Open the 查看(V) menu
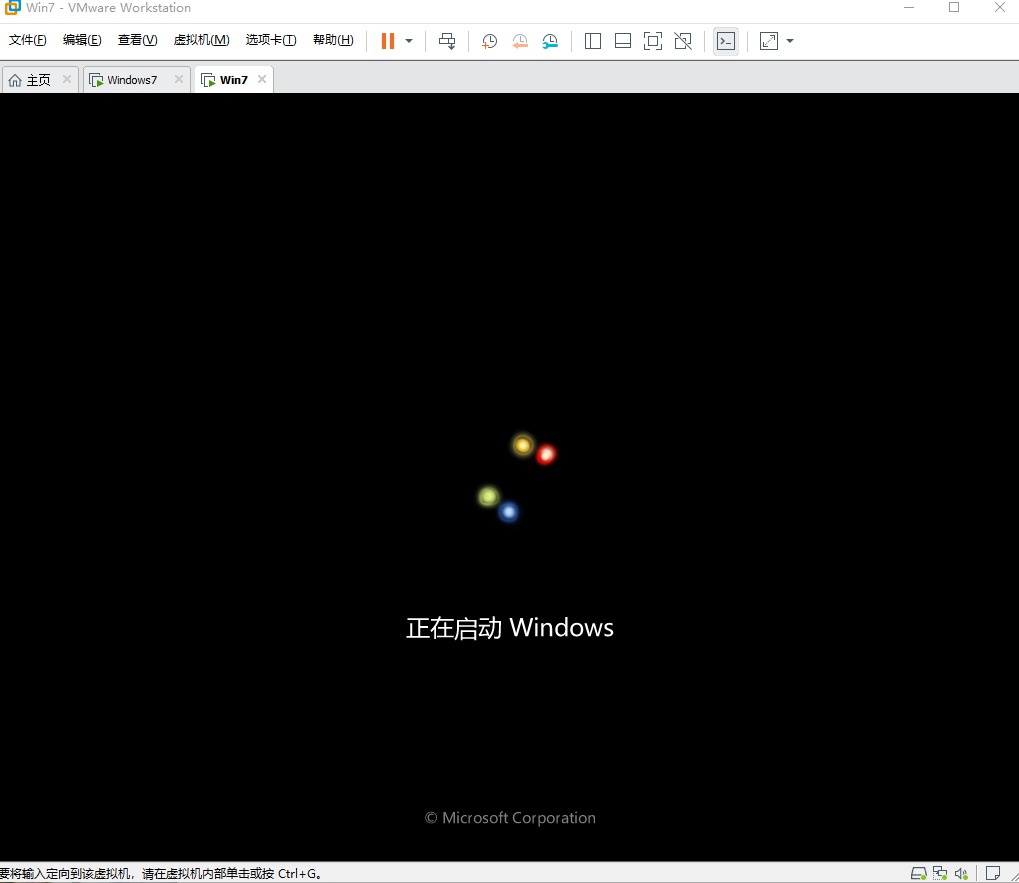This screenshot has height=883, width=1019. 137,40
